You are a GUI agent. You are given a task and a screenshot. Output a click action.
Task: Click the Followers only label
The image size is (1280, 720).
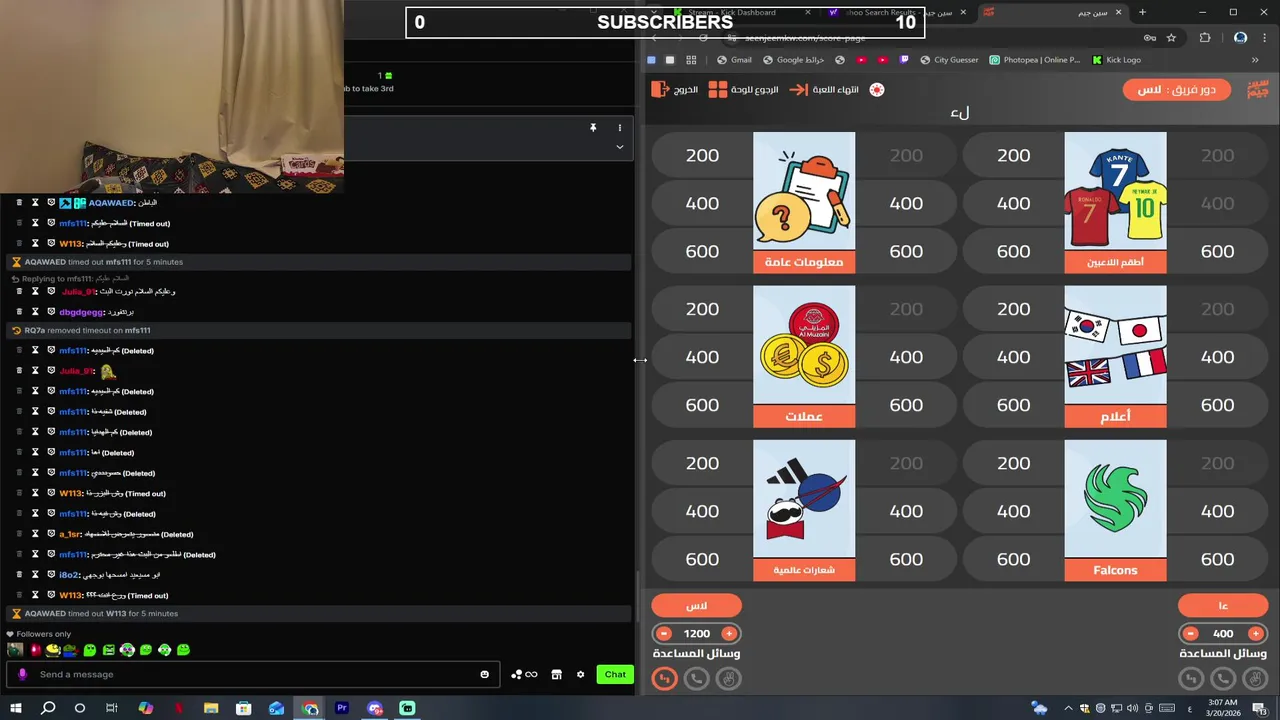(x=43, y=634)
